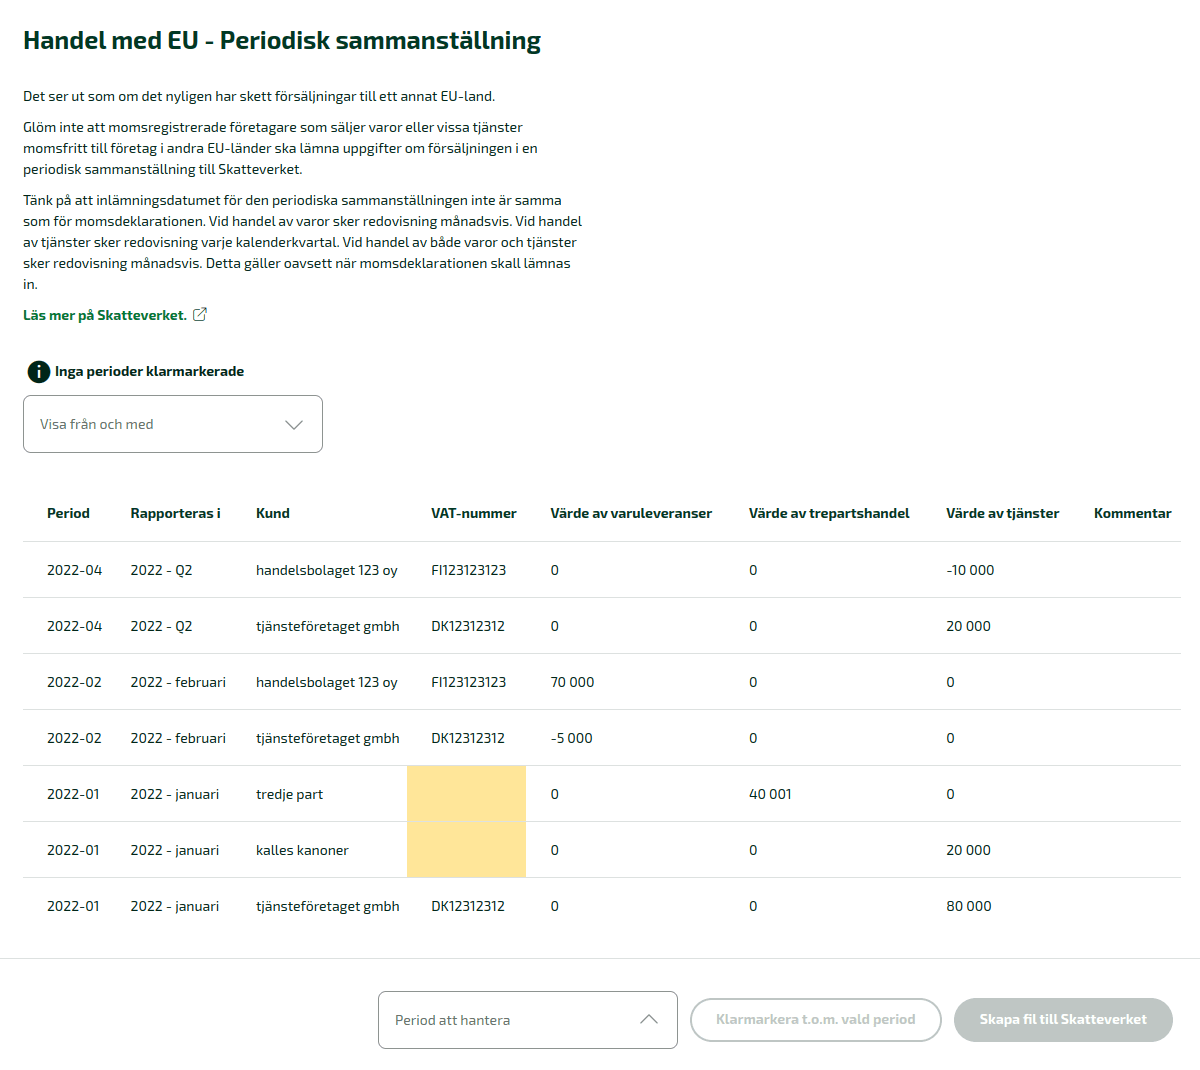
Task: Select the 70 000 varuleveranser value
Action: point(572,682)
